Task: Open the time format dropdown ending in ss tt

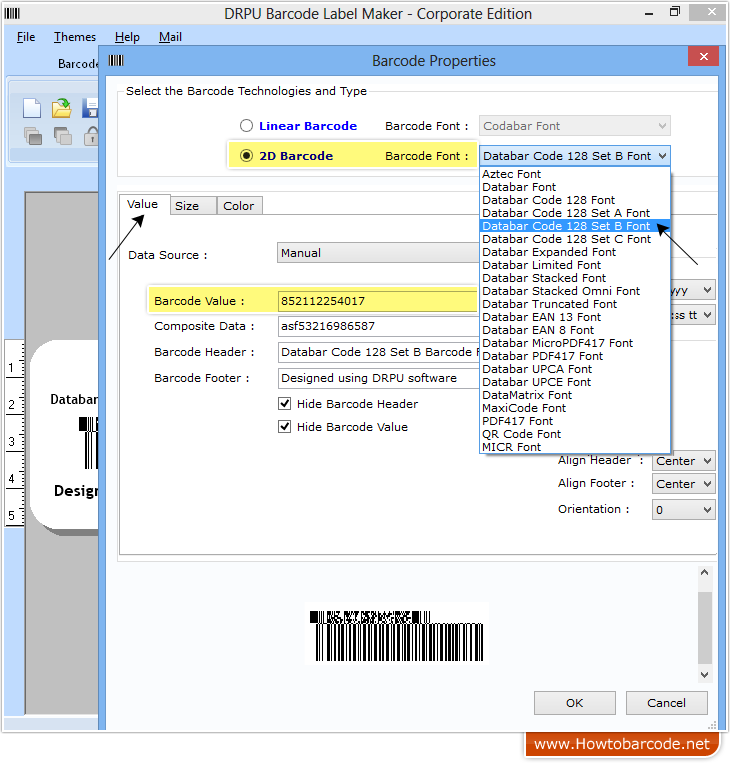Action: (693, 315)
